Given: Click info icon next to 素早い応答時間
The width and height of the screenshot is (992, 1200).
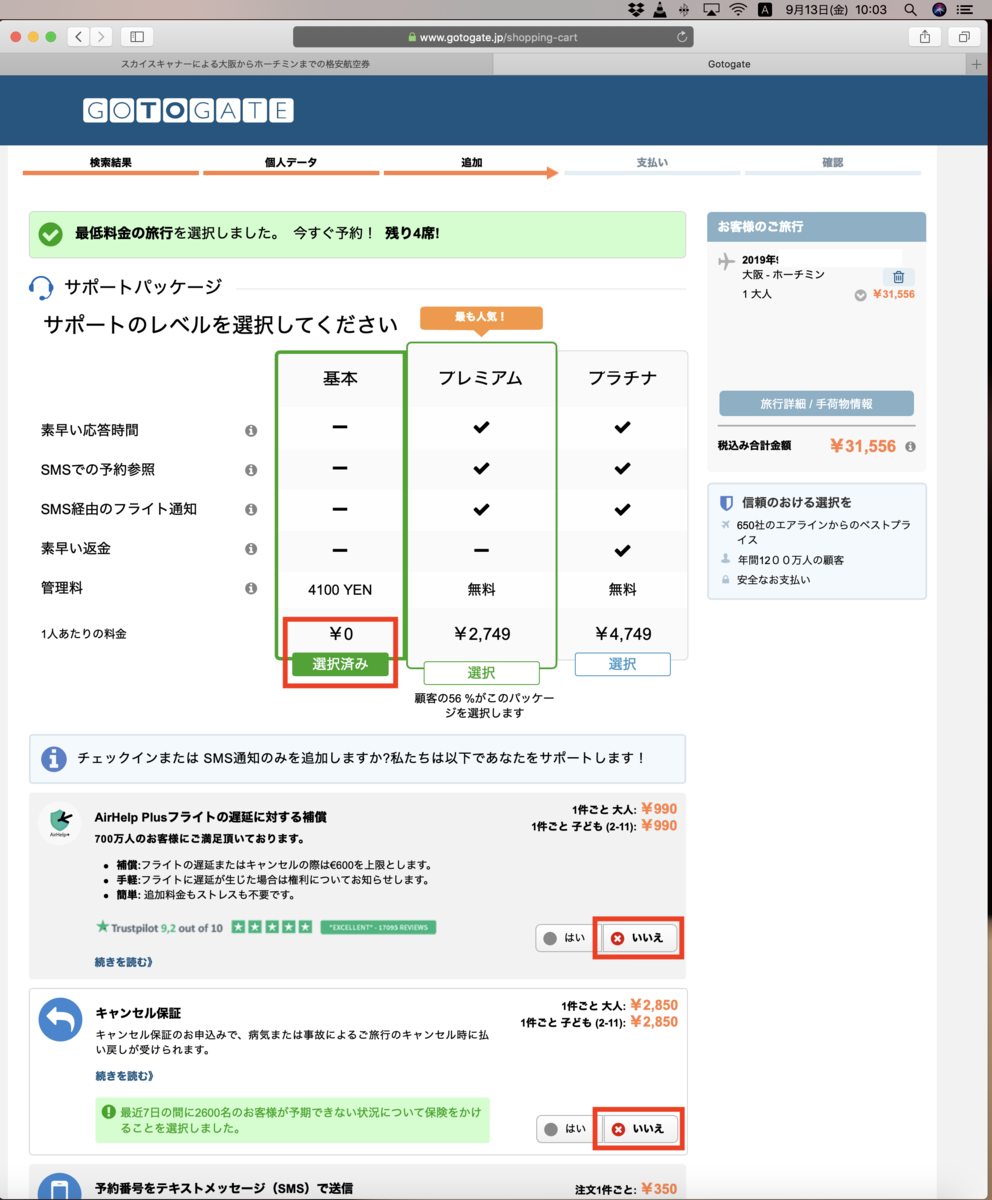Looking at the screenshot, I should 251,430.
